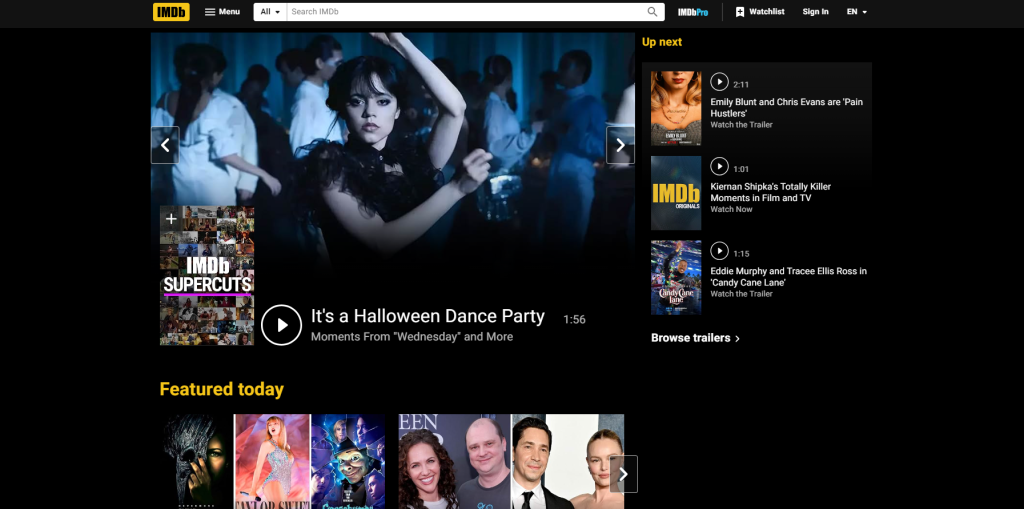Play the Halloween Dance Party video

(x=281, y=325)
